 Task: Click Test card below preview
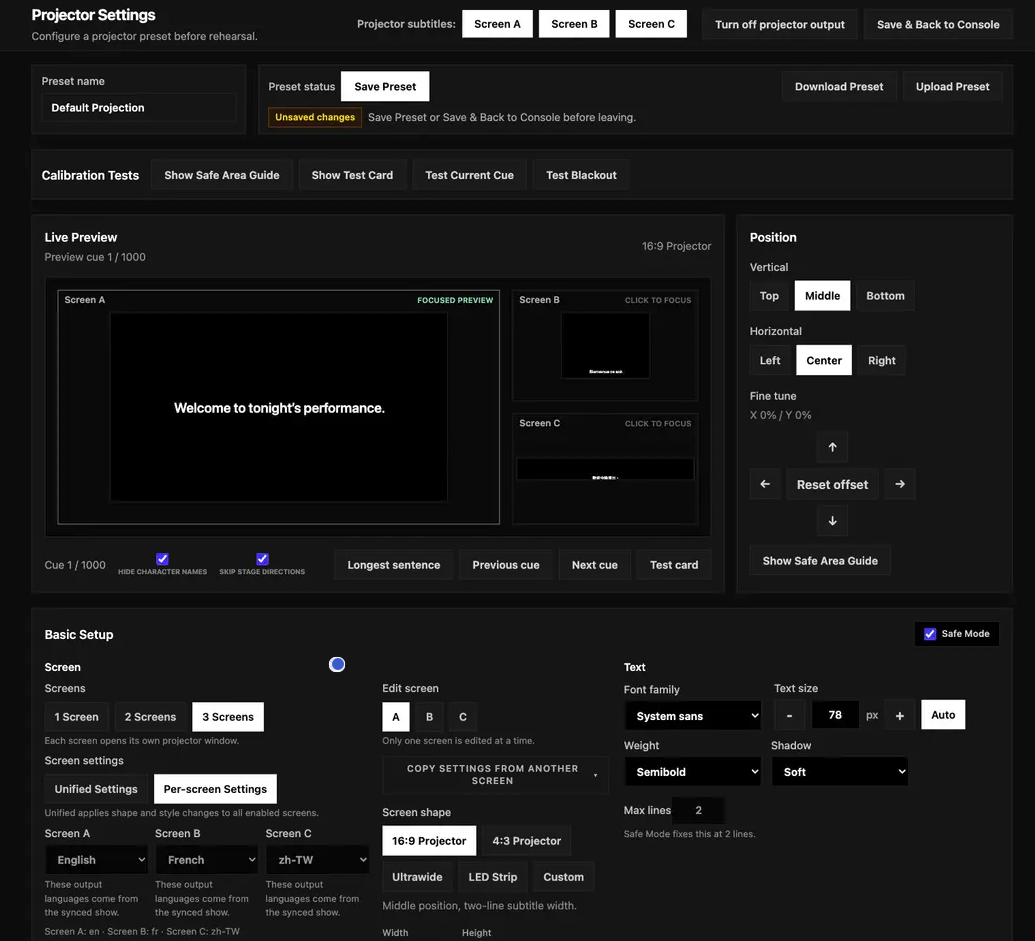pos(674,565)
